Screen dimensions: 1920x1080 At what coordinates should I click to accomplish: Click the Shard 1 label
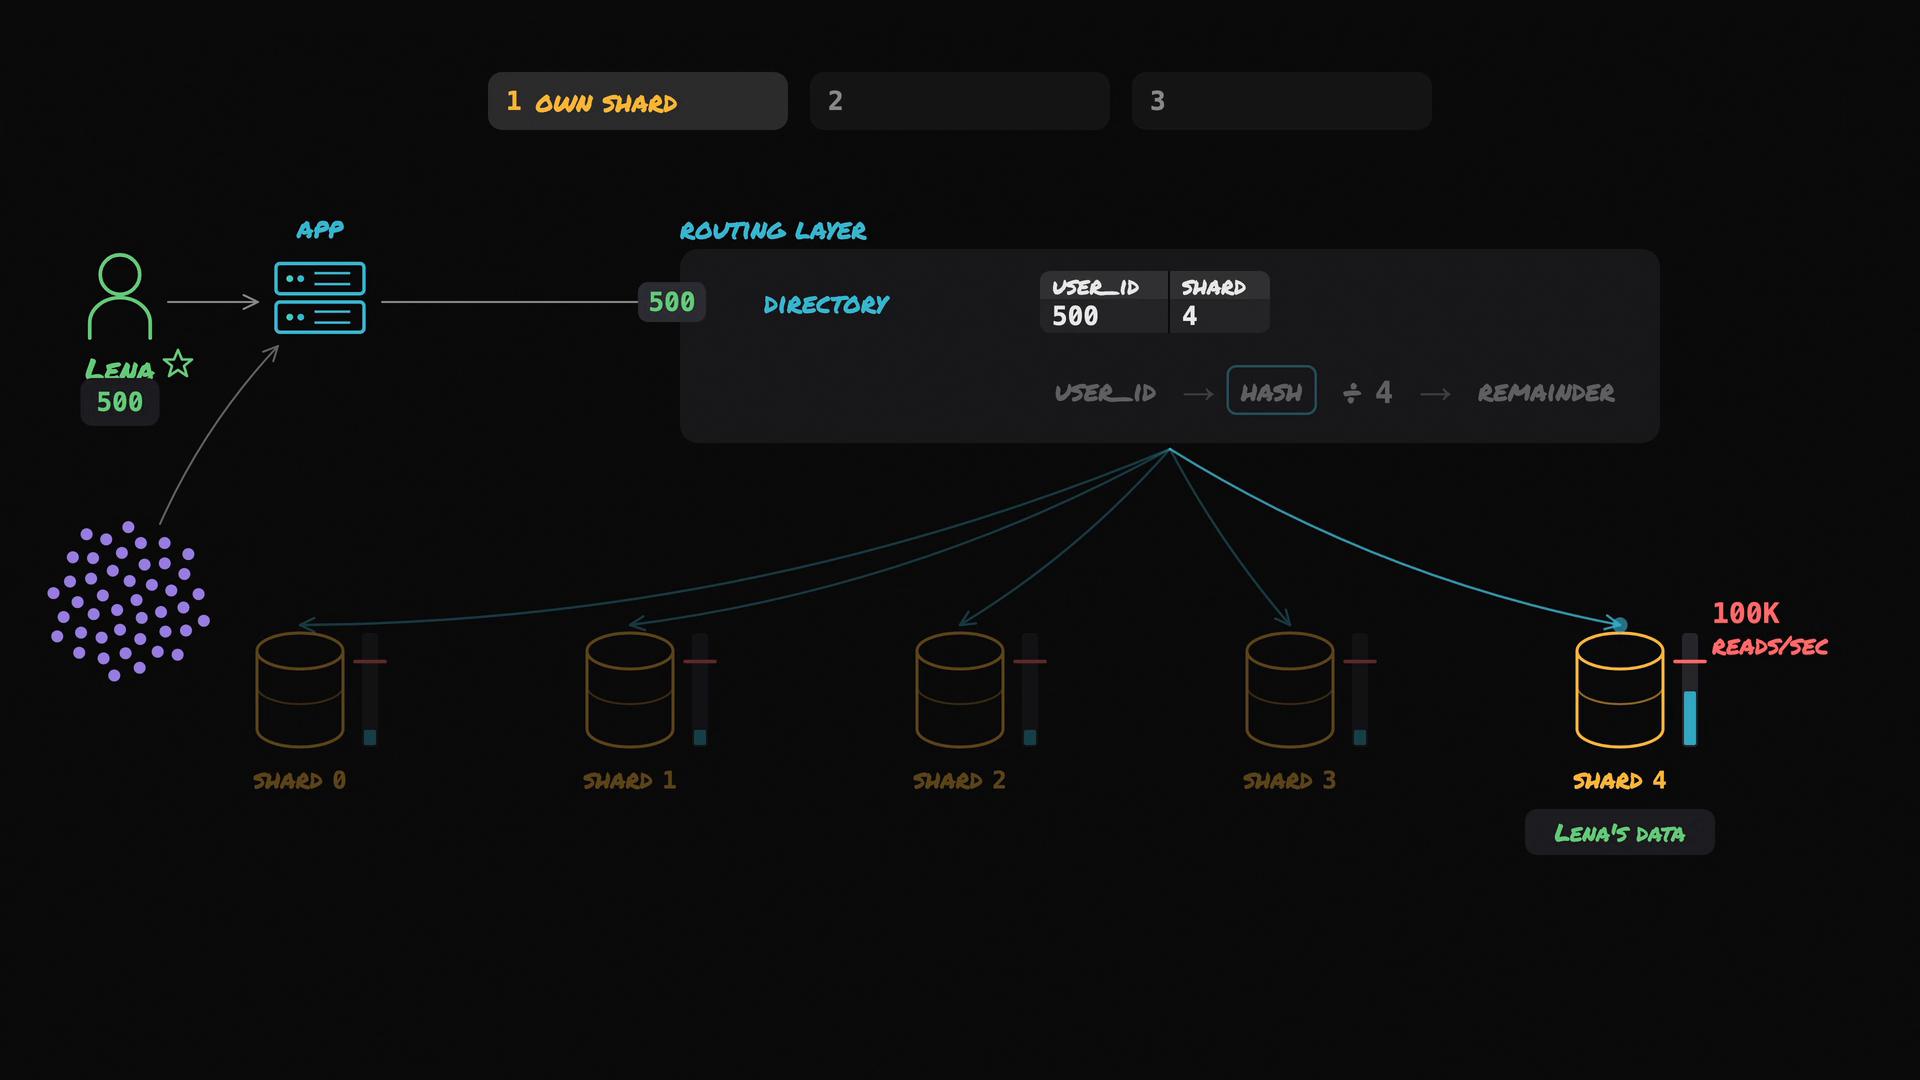click(629, 780)
